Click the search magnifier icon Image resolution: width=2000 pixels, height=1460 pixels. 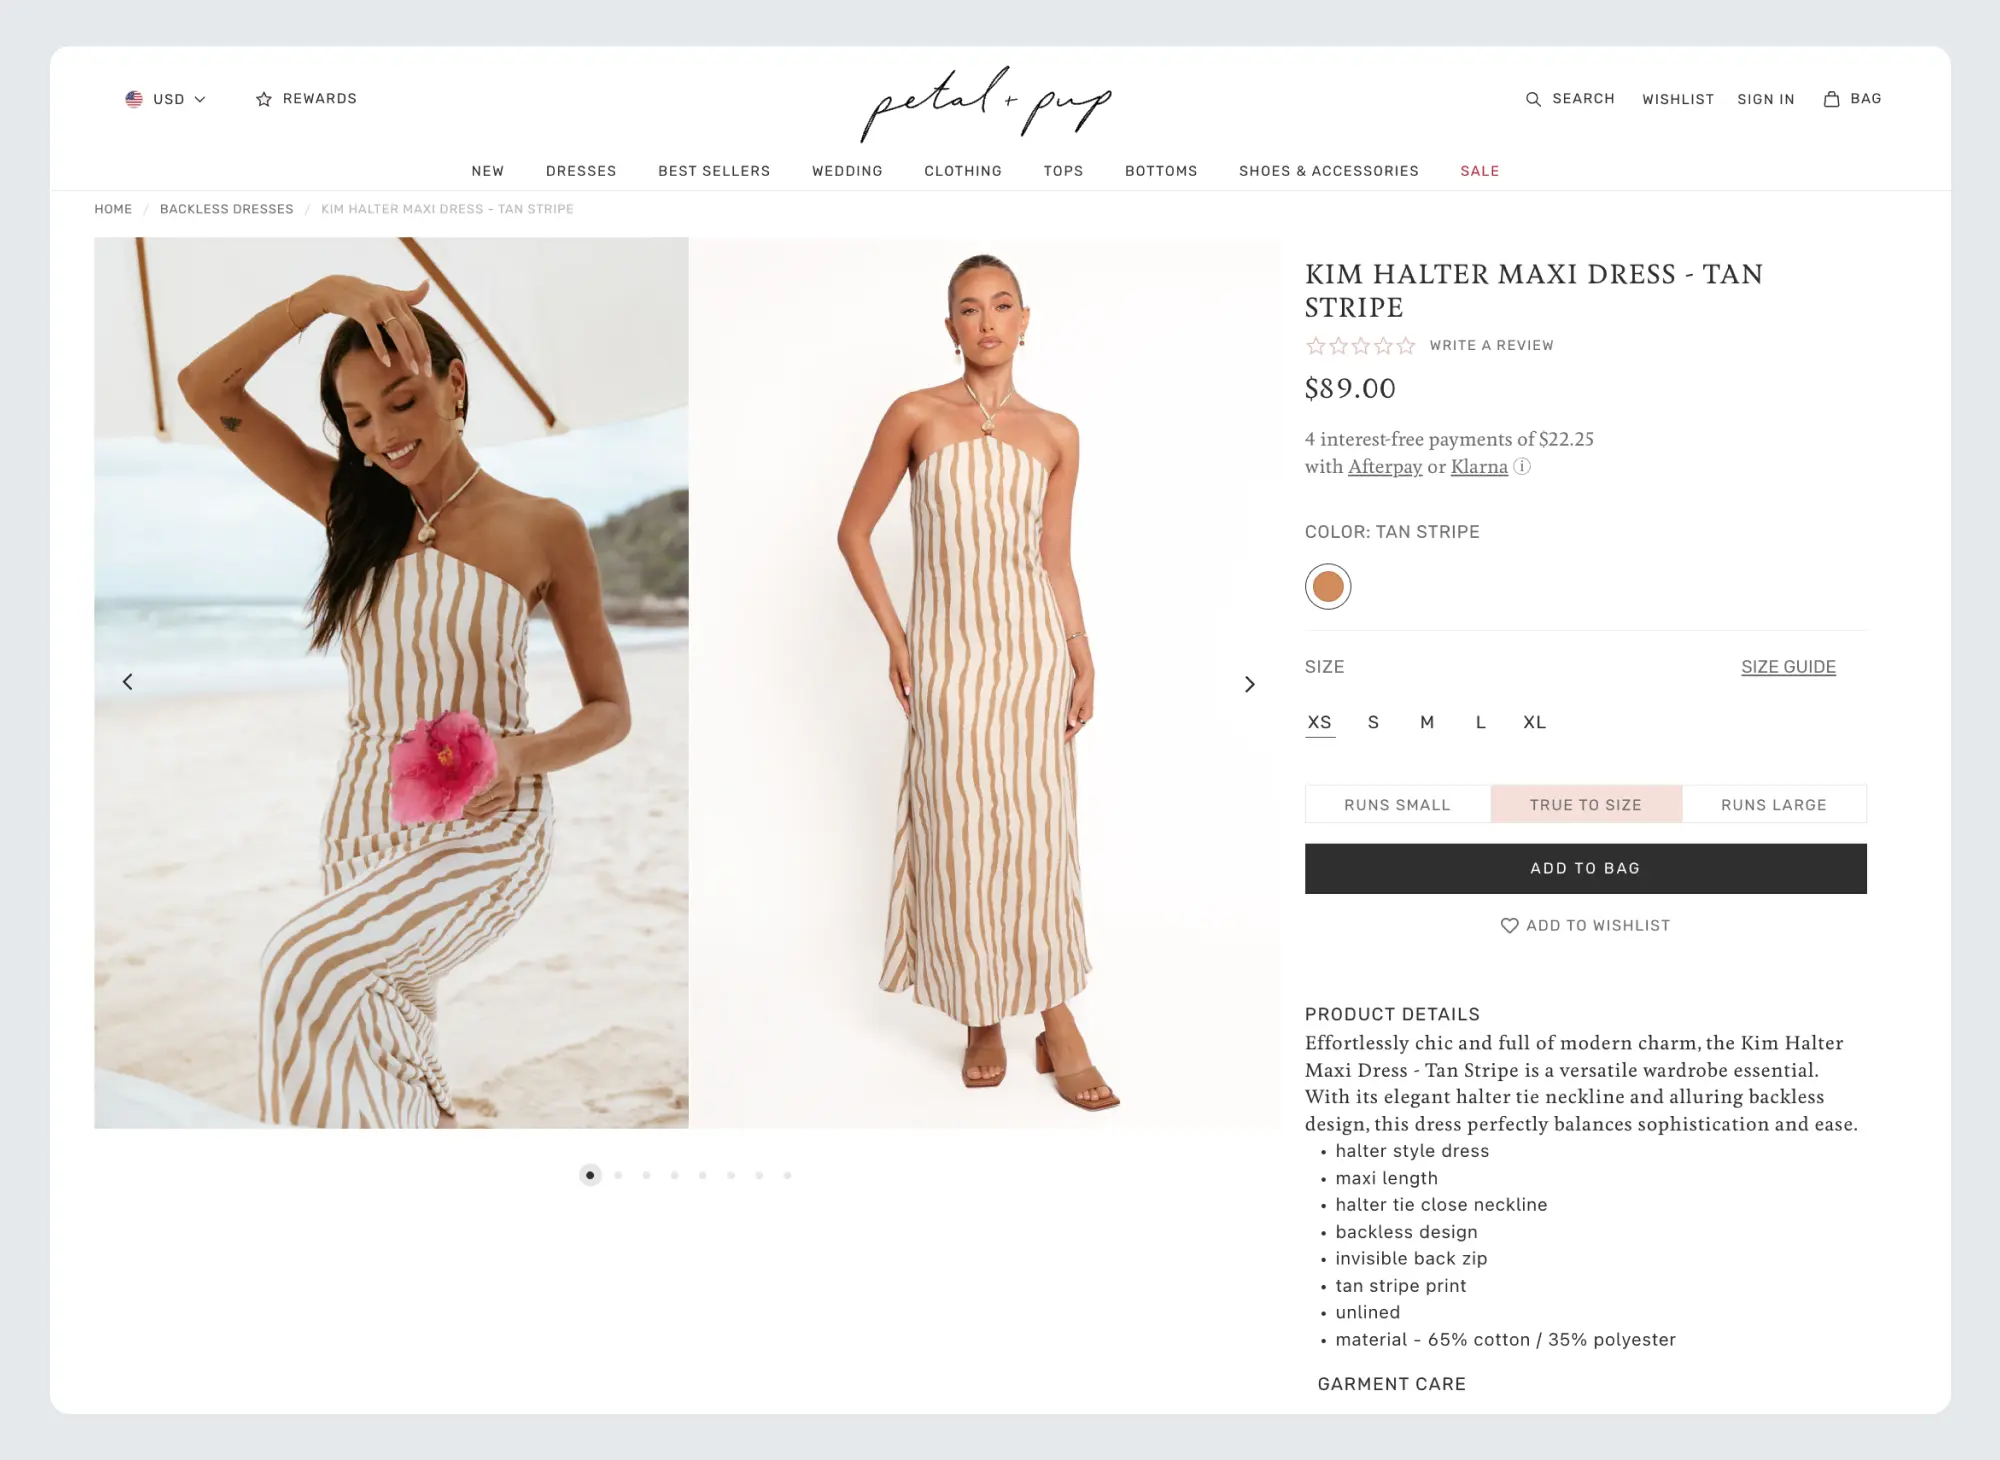[x=1533, y=99]
